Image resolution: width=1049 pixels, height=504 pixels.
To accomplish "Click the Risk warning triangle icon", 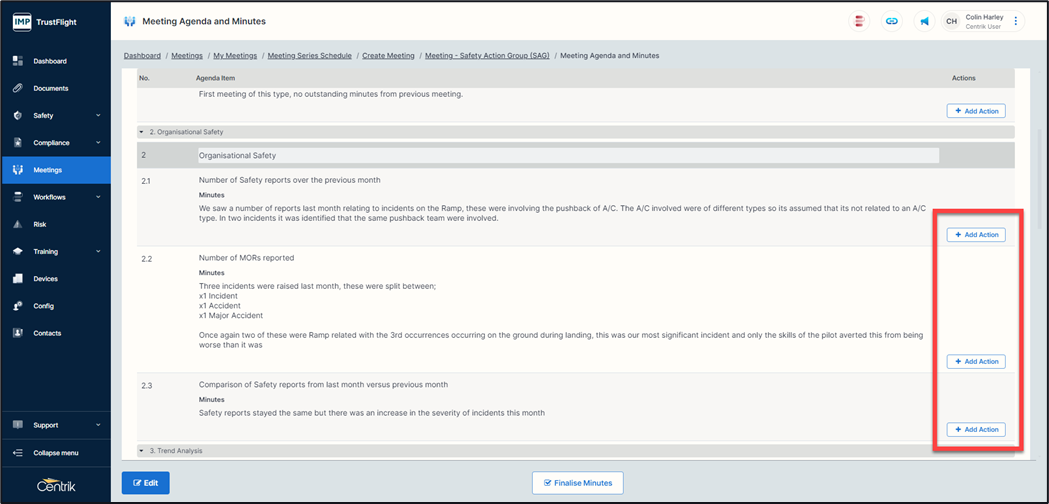I will 18,225.
